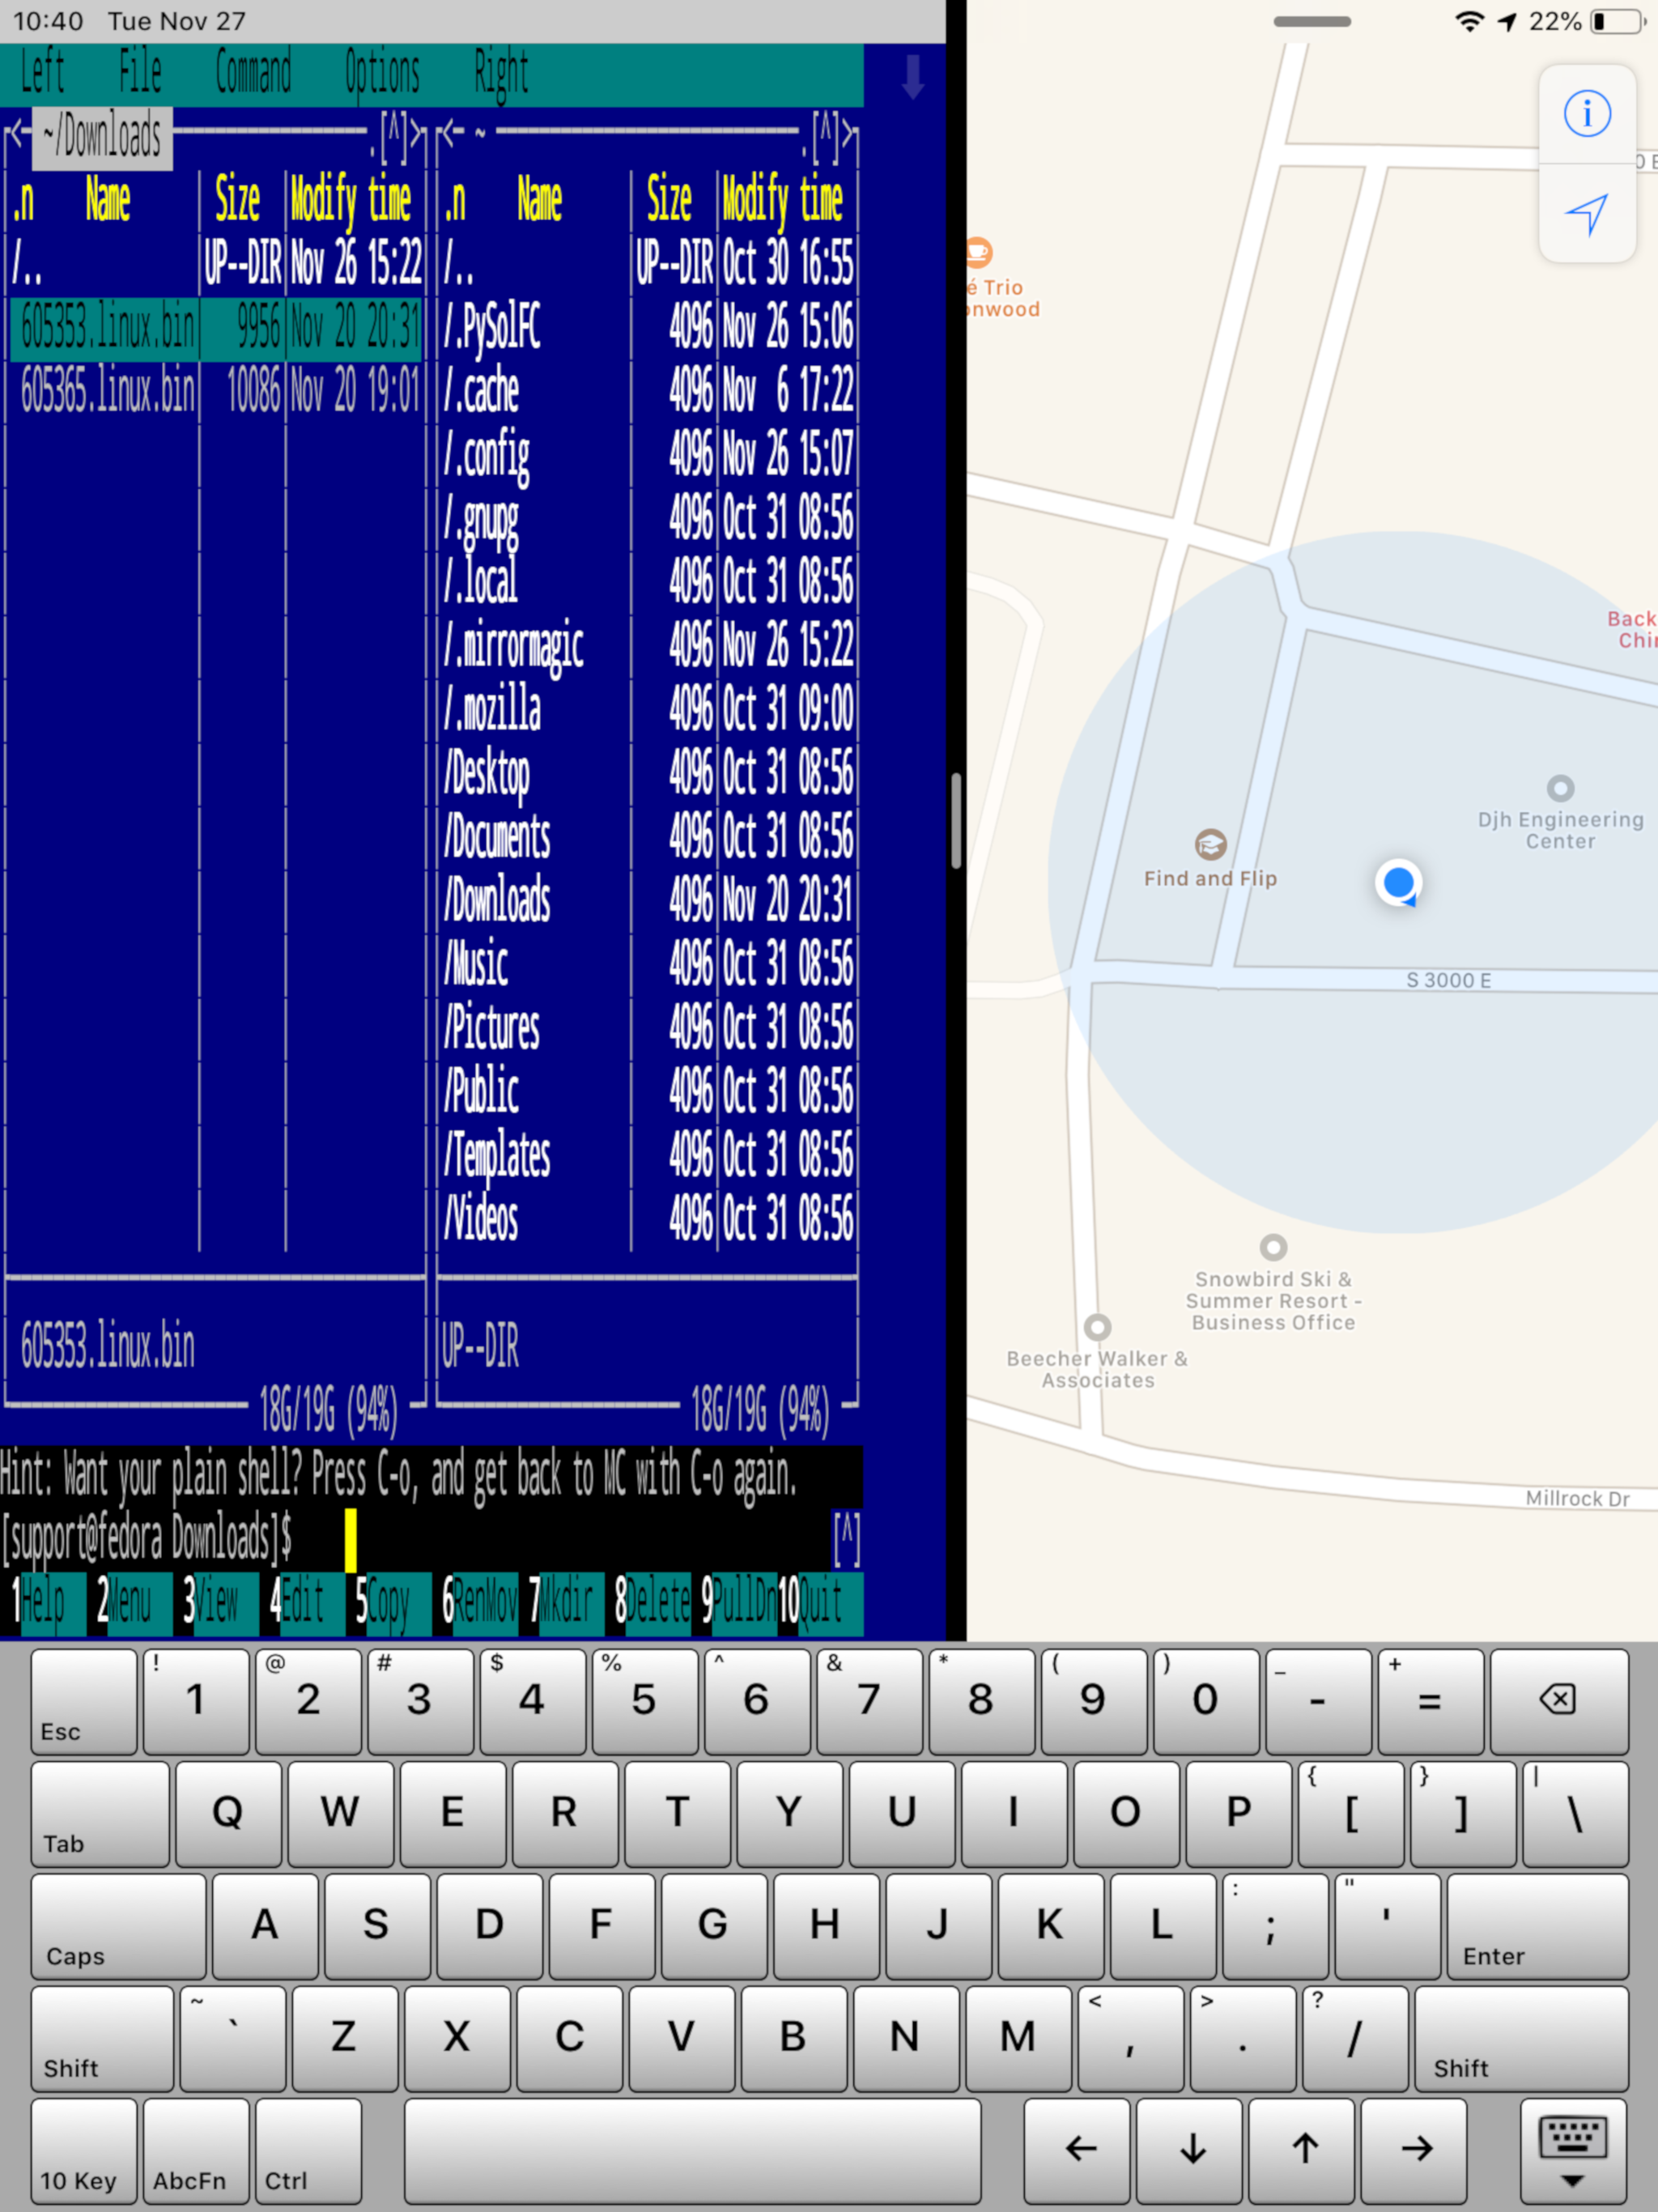Screen dimensions: 1658x2212
Task: Hide the keyboard with the dismiss key
Action: click(1573, 2151)
